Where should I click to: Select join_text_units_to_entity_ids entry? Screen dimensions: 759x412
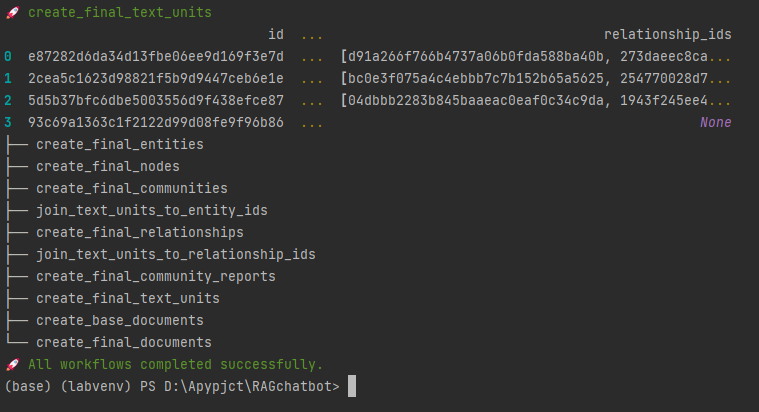(152, 211)
